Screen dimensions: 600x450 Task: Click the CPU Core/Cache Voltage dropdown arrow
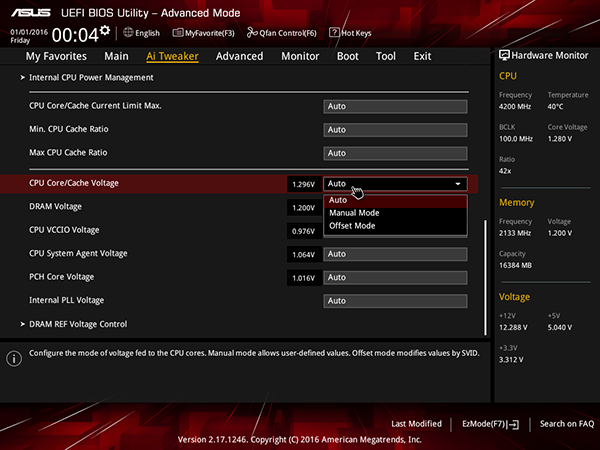click(x=458, y=184)
